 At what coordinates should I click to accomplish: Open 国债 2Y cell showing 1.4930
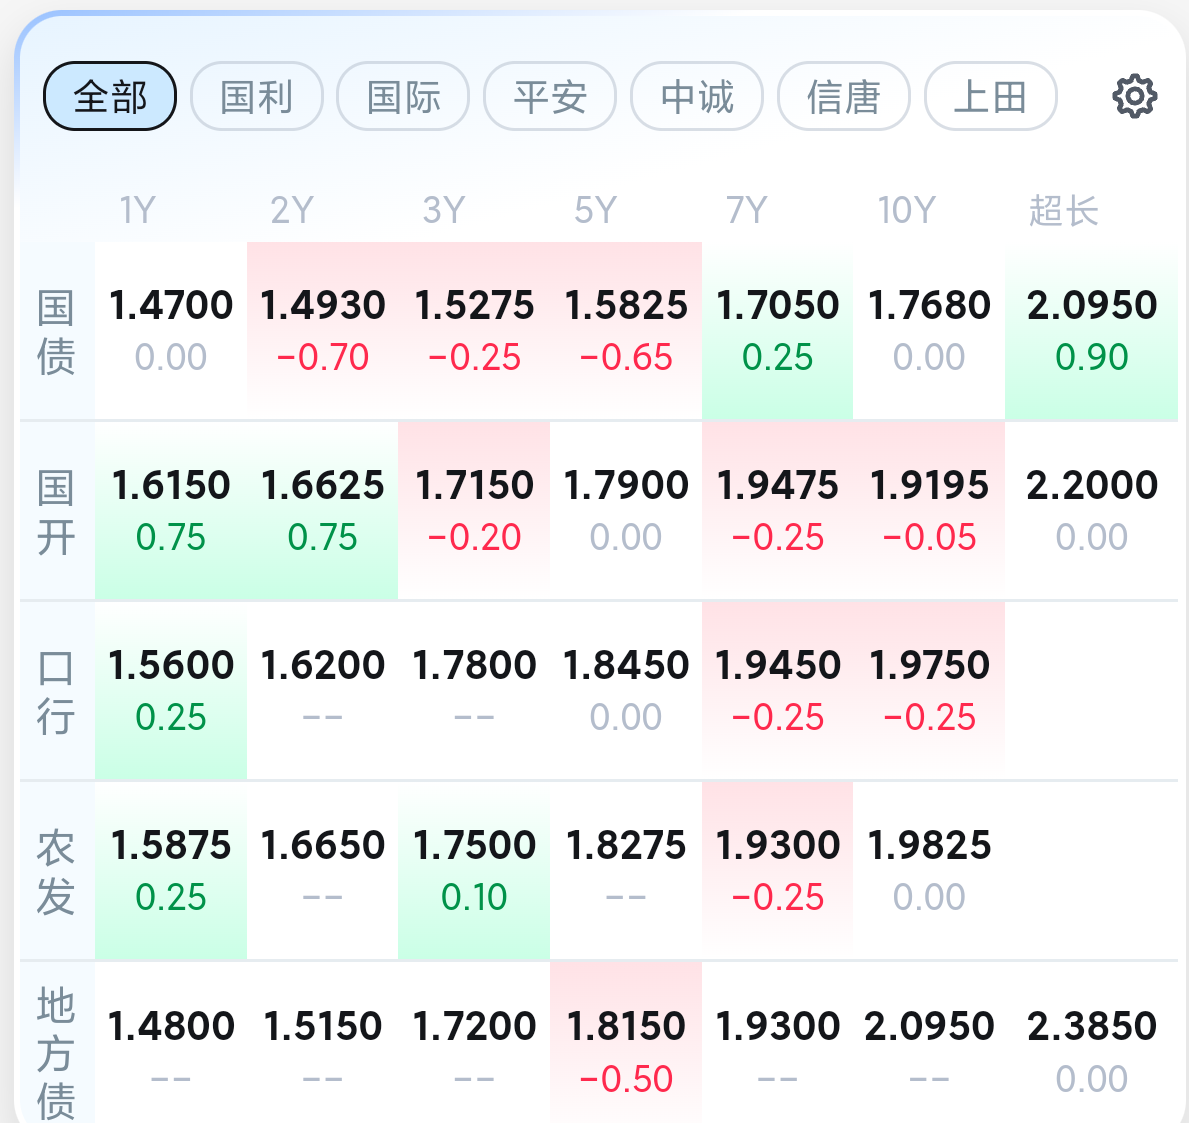pos(323,330)
